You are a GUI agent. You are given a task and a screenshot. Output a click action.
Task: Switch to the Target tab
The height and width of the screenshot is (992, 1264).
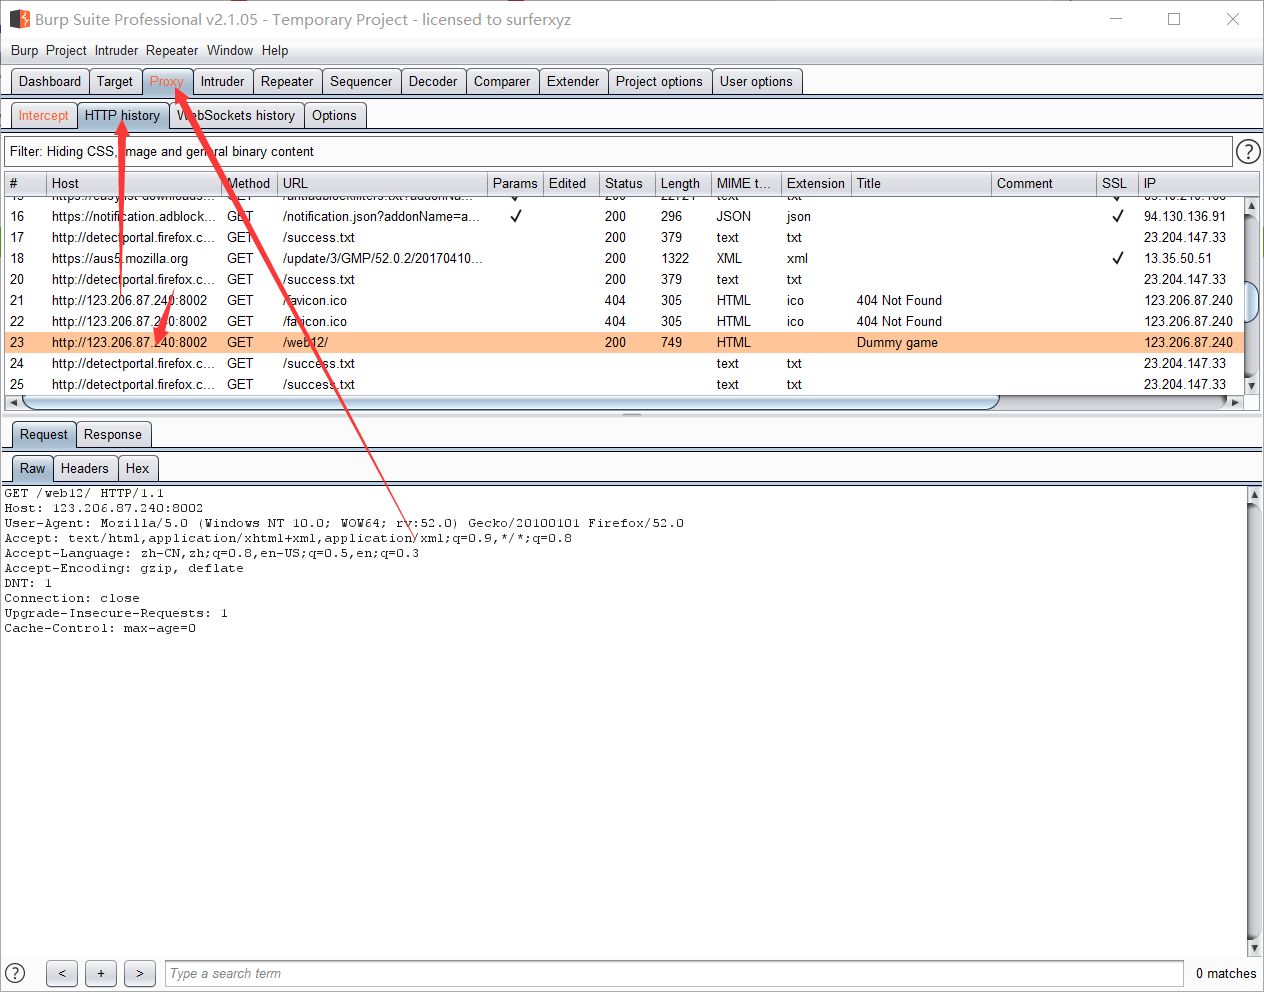pos(115,82)
